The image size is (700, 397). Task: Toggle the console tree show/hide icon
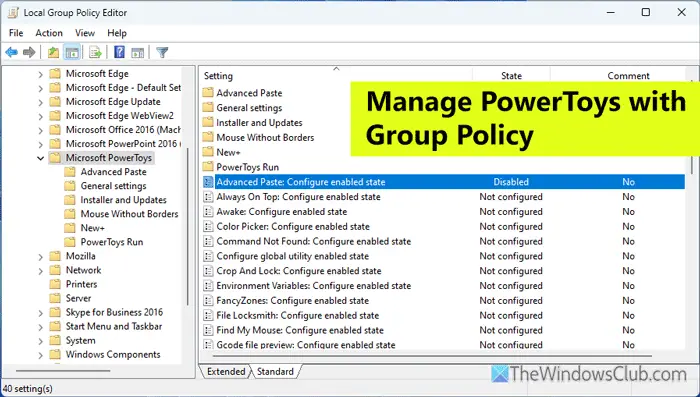click(x=72, y=53)
